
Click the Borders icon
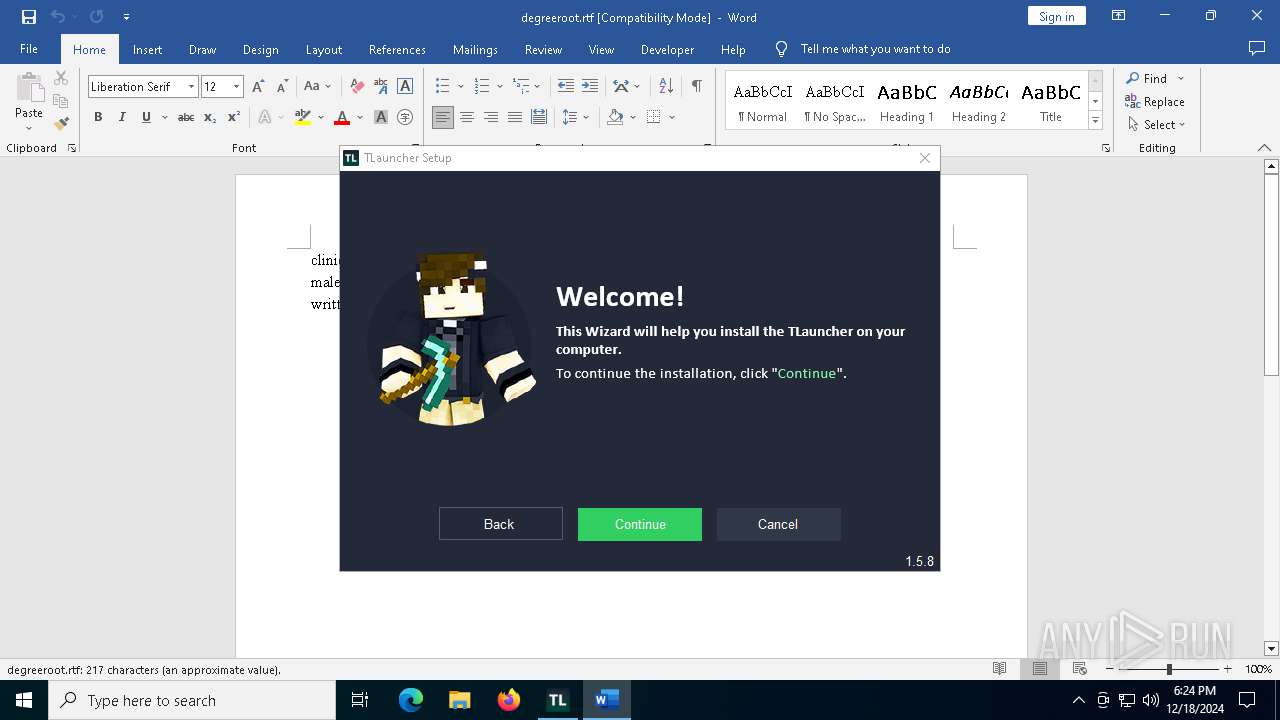654,117
